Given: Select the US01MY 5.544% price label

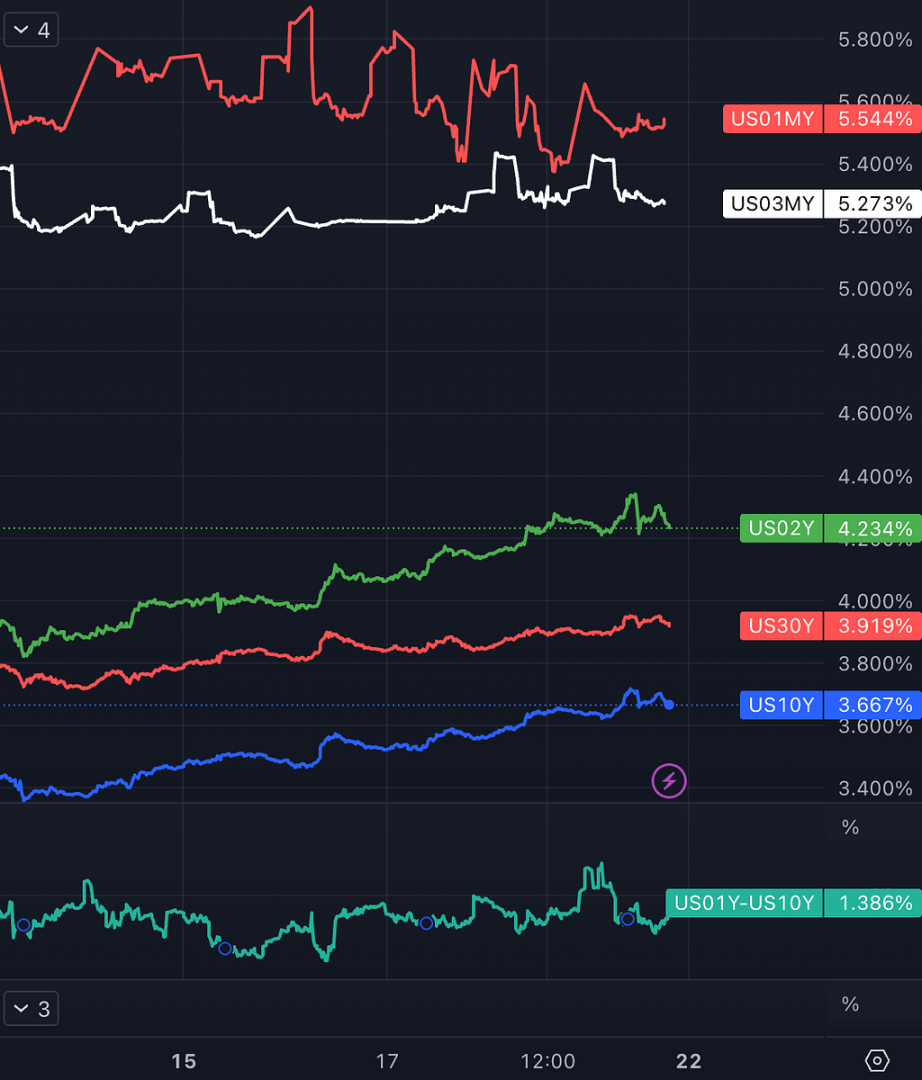Looking at the screenshot, I should pyautogui.click(x=820, y=120).
